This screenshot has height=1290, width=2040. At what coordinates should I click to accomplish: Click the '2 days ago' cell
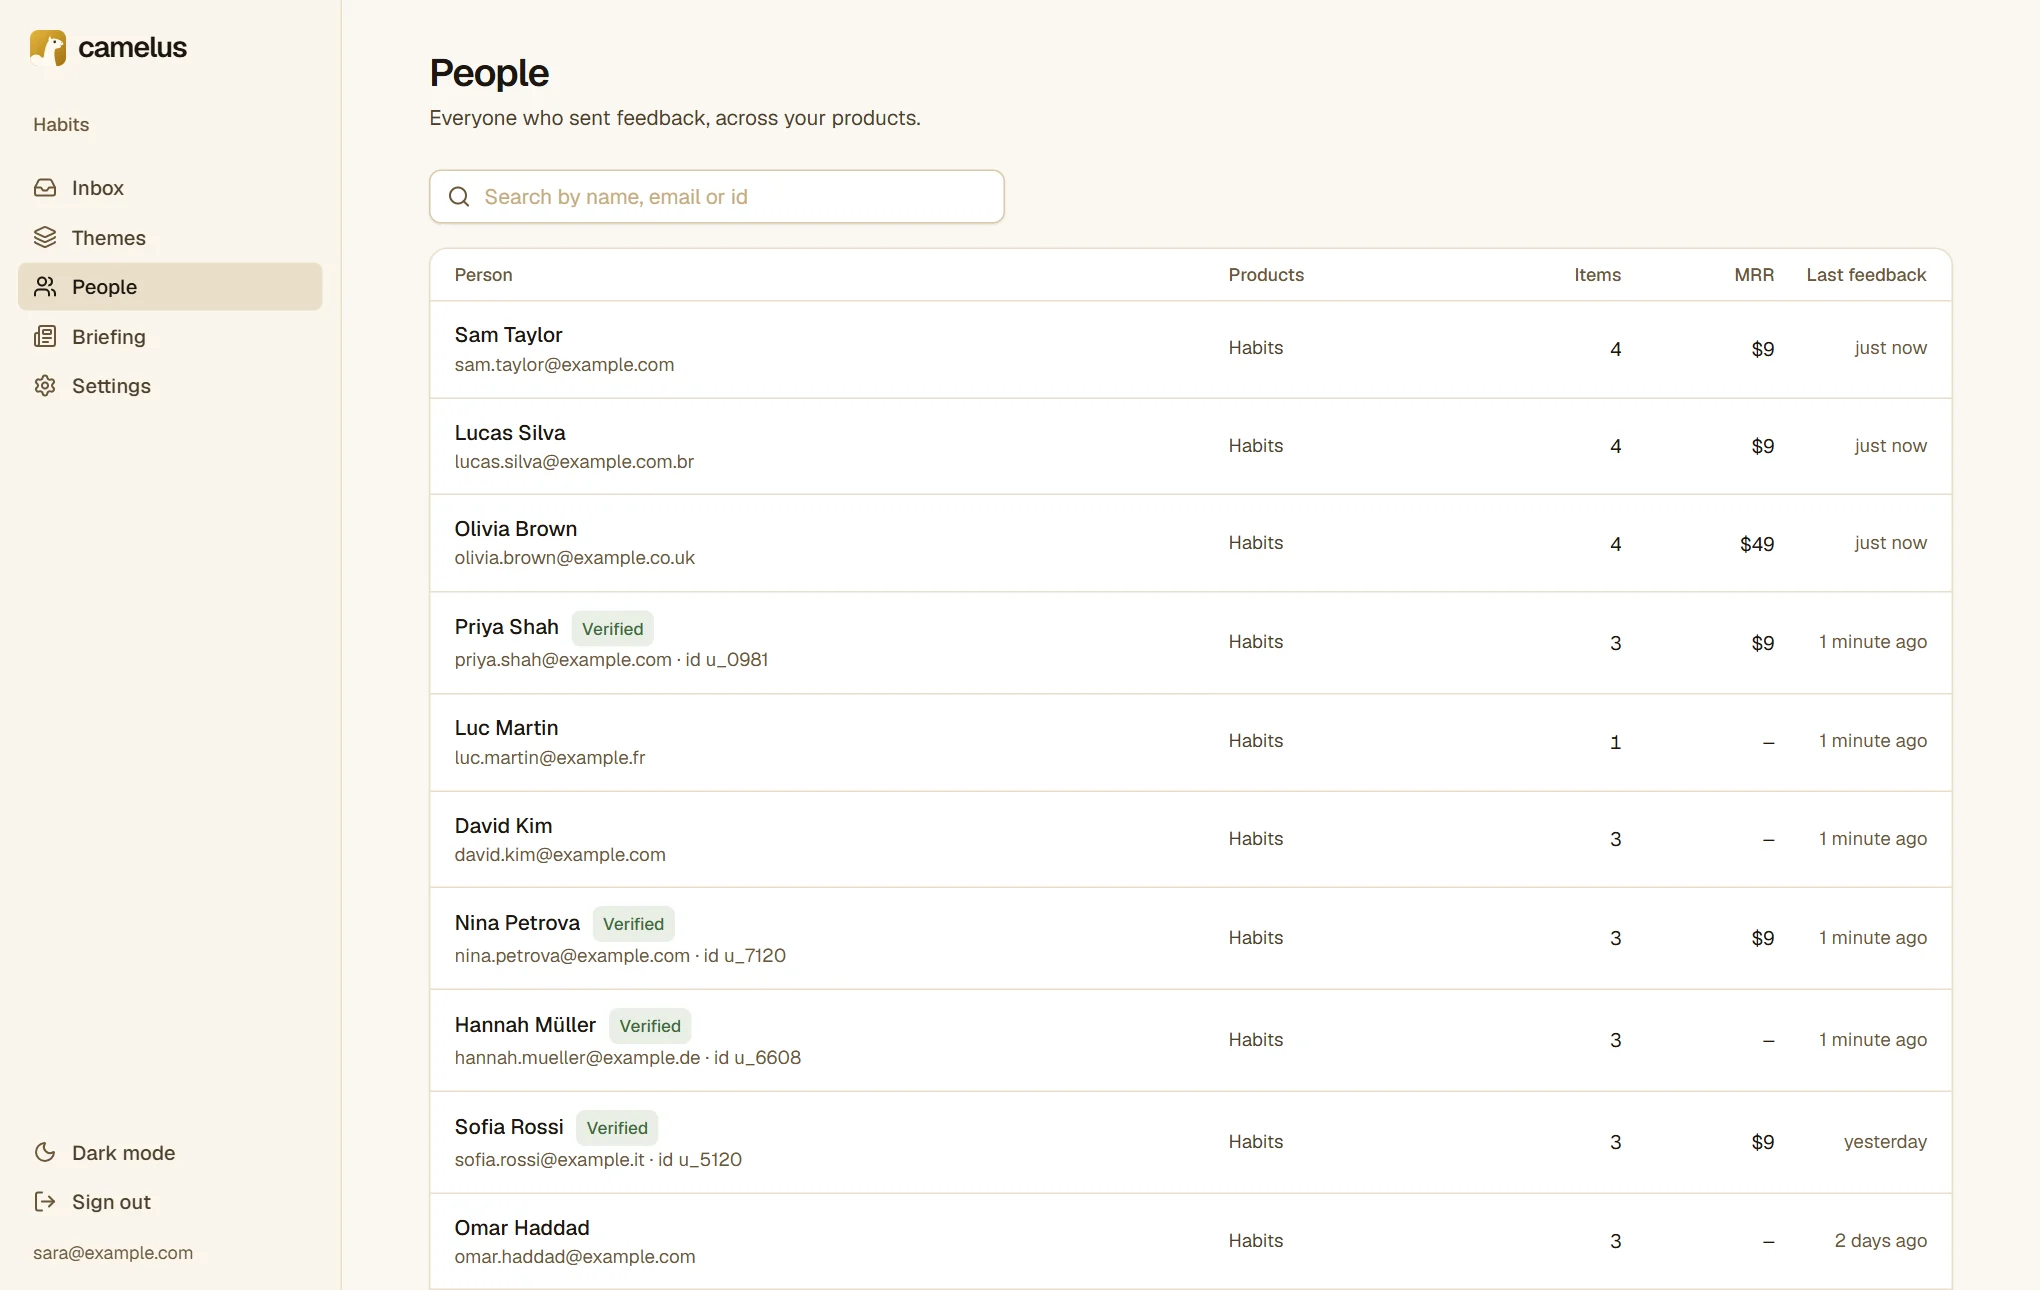1880,1241
